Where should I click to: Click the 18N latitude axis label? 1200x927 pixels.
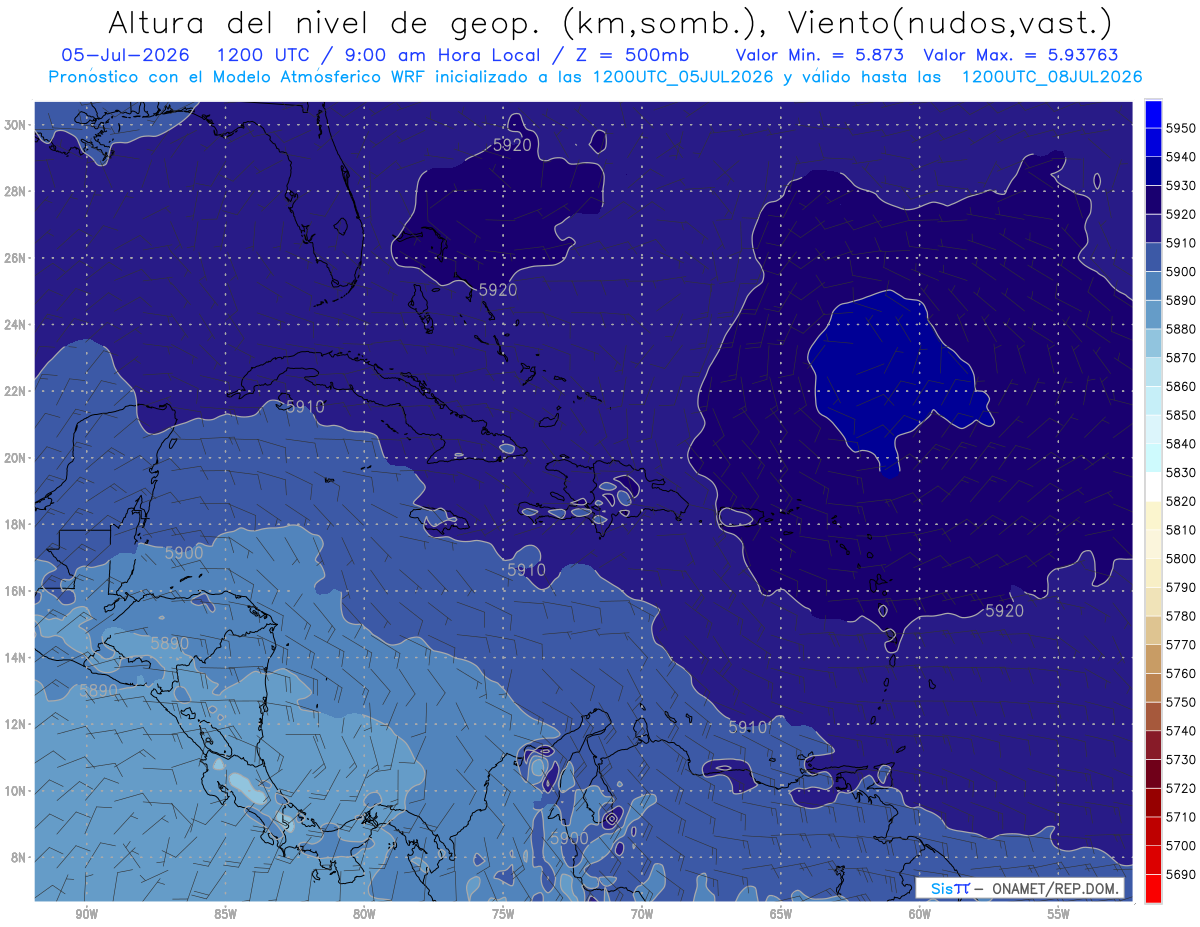click(x=16, y=524)
